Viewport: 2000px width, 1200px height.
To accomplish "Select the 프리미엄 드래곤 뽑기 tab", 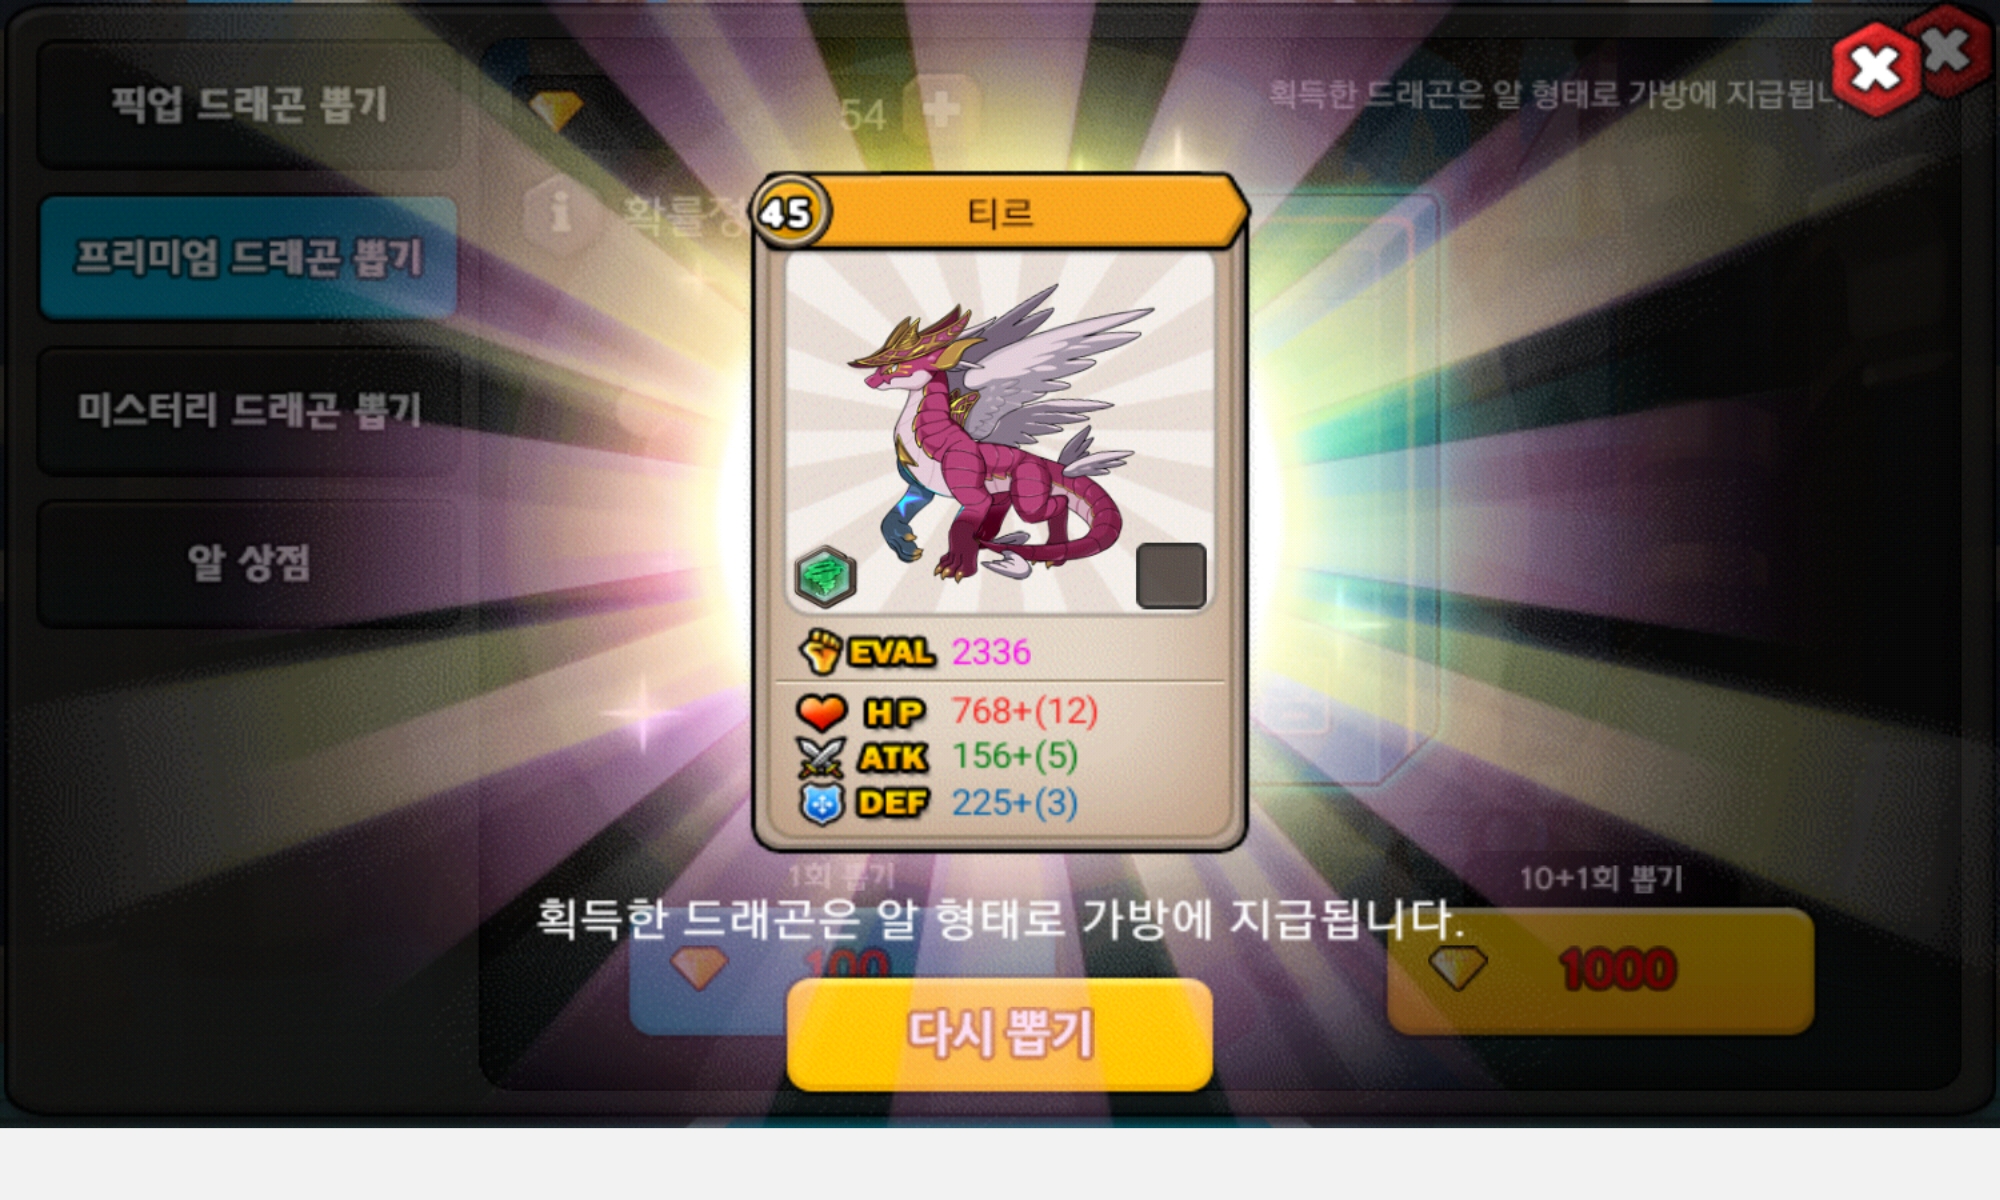I will click(249, 257).
